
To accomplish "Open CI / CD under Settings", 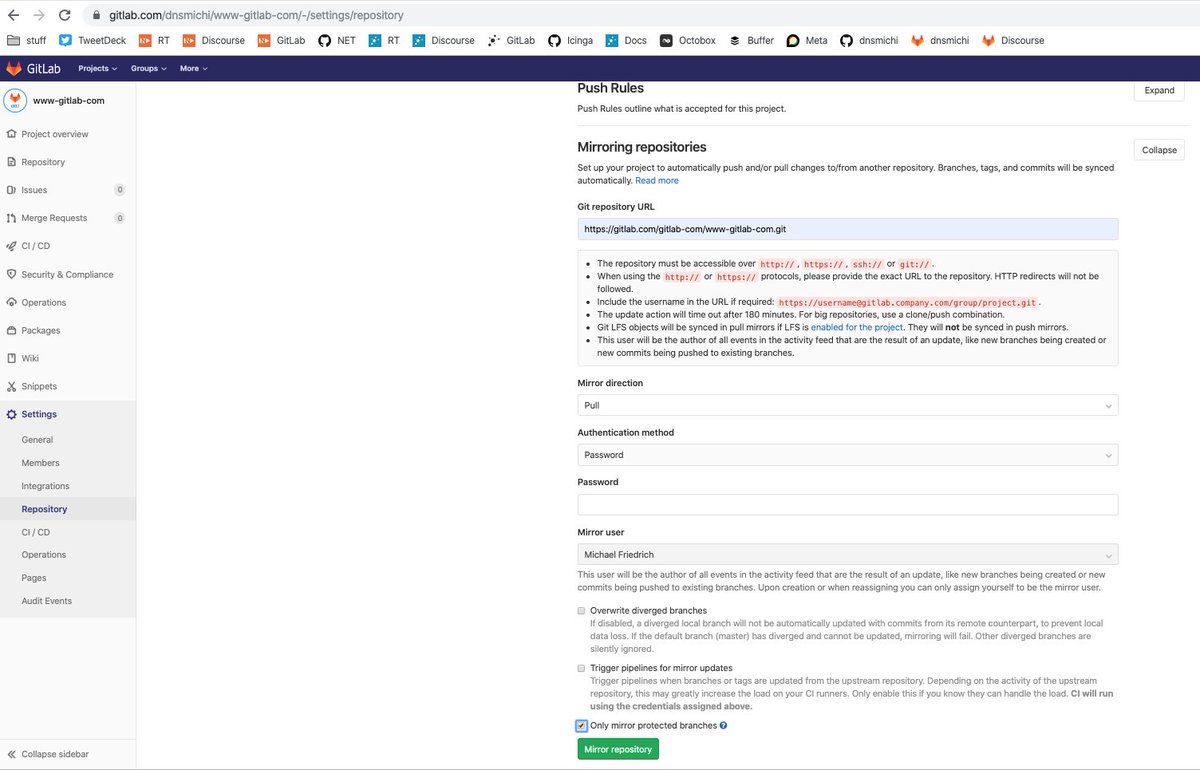I will (35, 532).
